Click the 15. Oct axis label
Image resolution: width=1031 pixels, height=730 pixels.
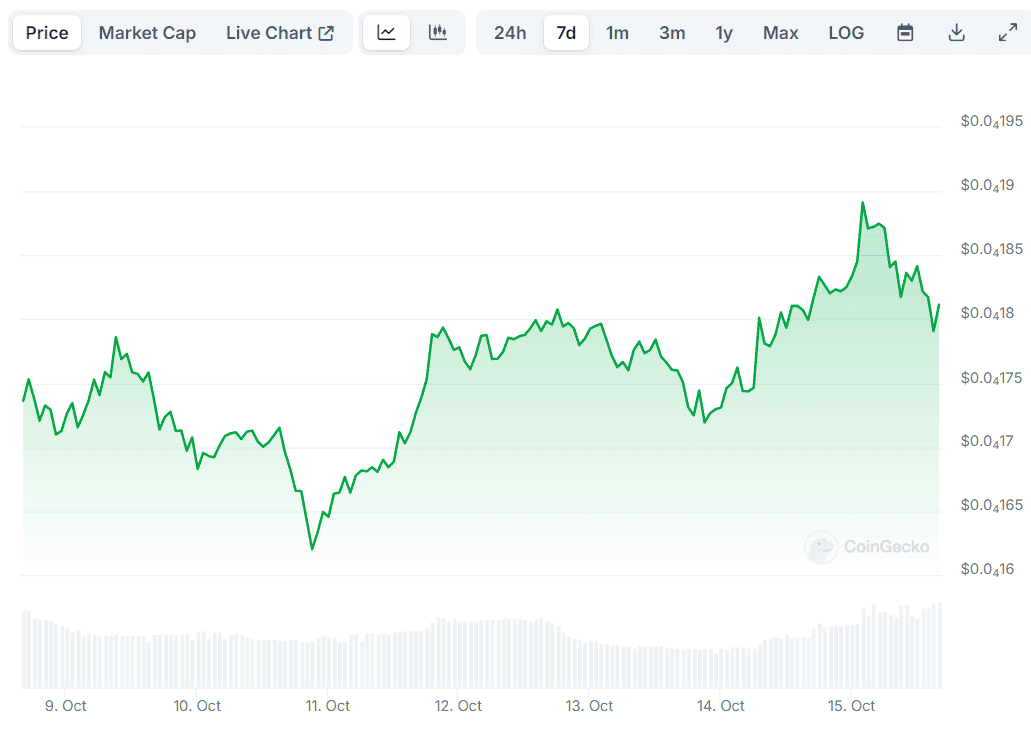[x=851, y=706]
